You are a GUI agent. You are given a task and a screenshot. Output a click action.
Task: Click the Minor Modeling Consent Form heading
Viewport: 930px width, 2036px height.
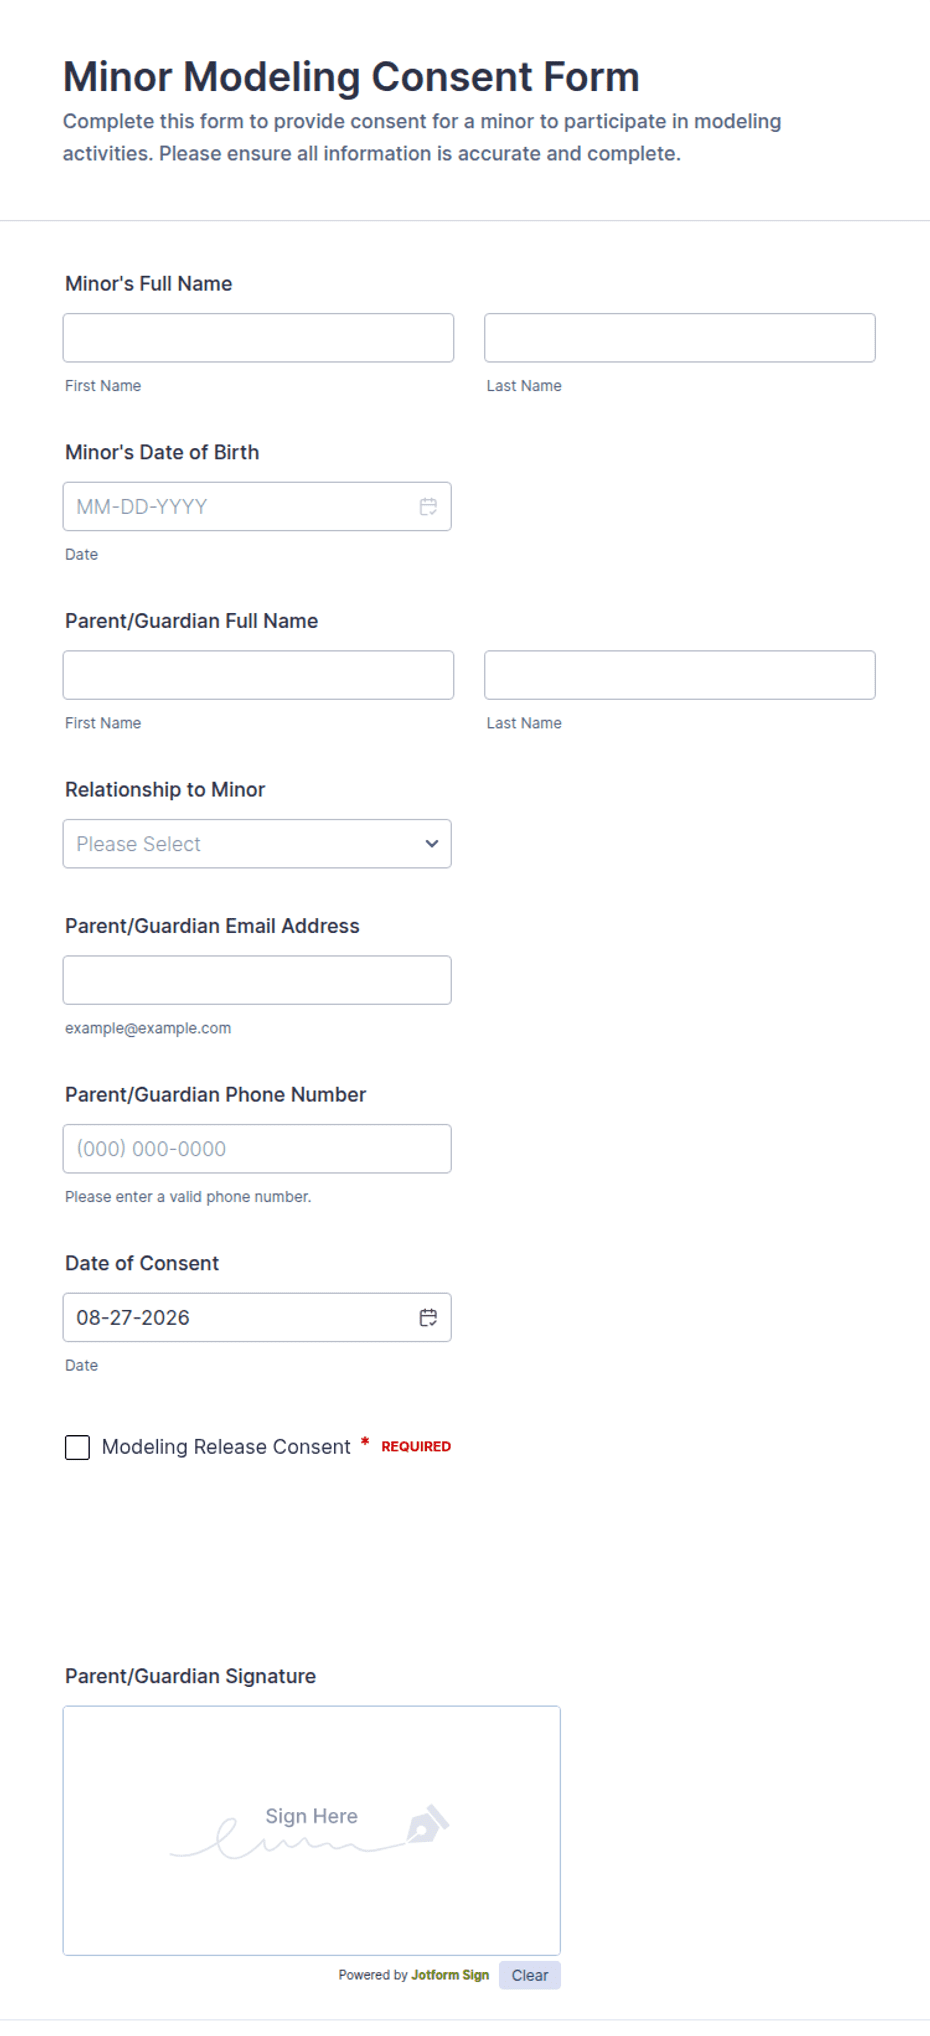tap(351, 77)
